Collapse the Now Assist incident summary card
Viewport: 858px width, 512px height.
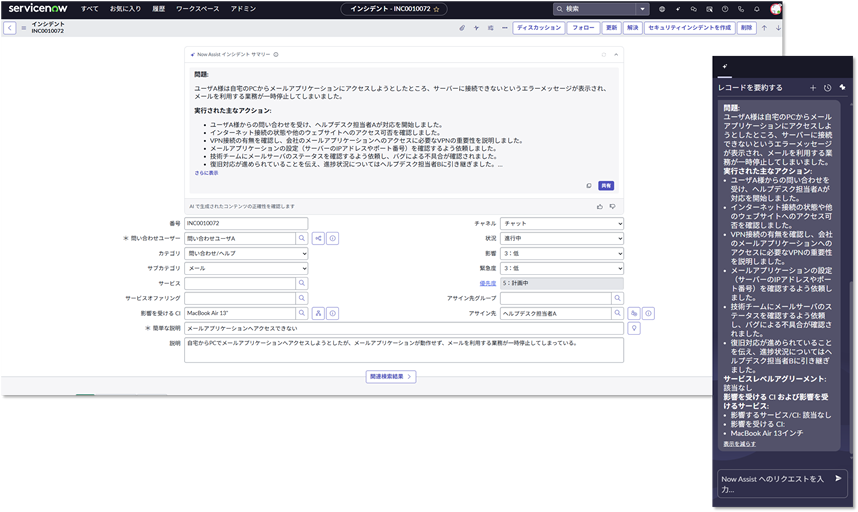coord(616,54)
